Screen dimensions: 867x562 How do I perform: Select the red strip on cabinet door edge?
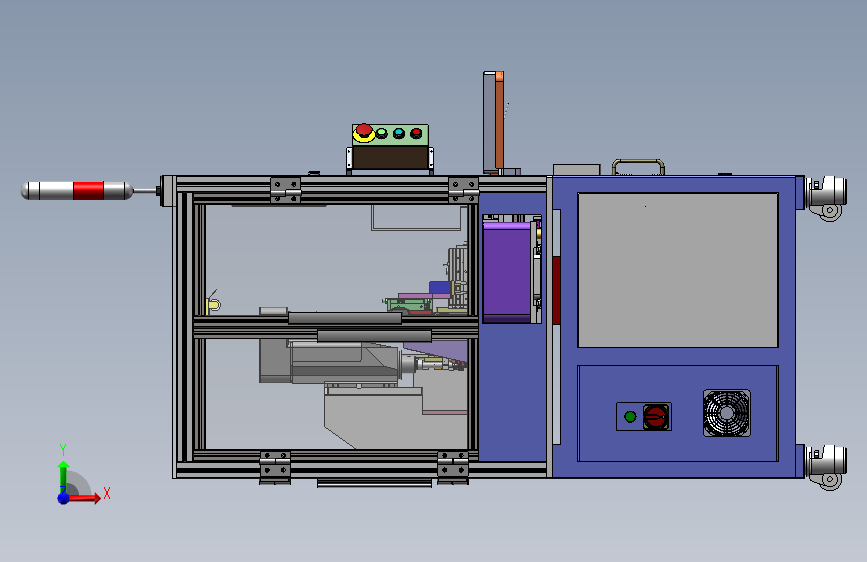click(x=556, y=290)
